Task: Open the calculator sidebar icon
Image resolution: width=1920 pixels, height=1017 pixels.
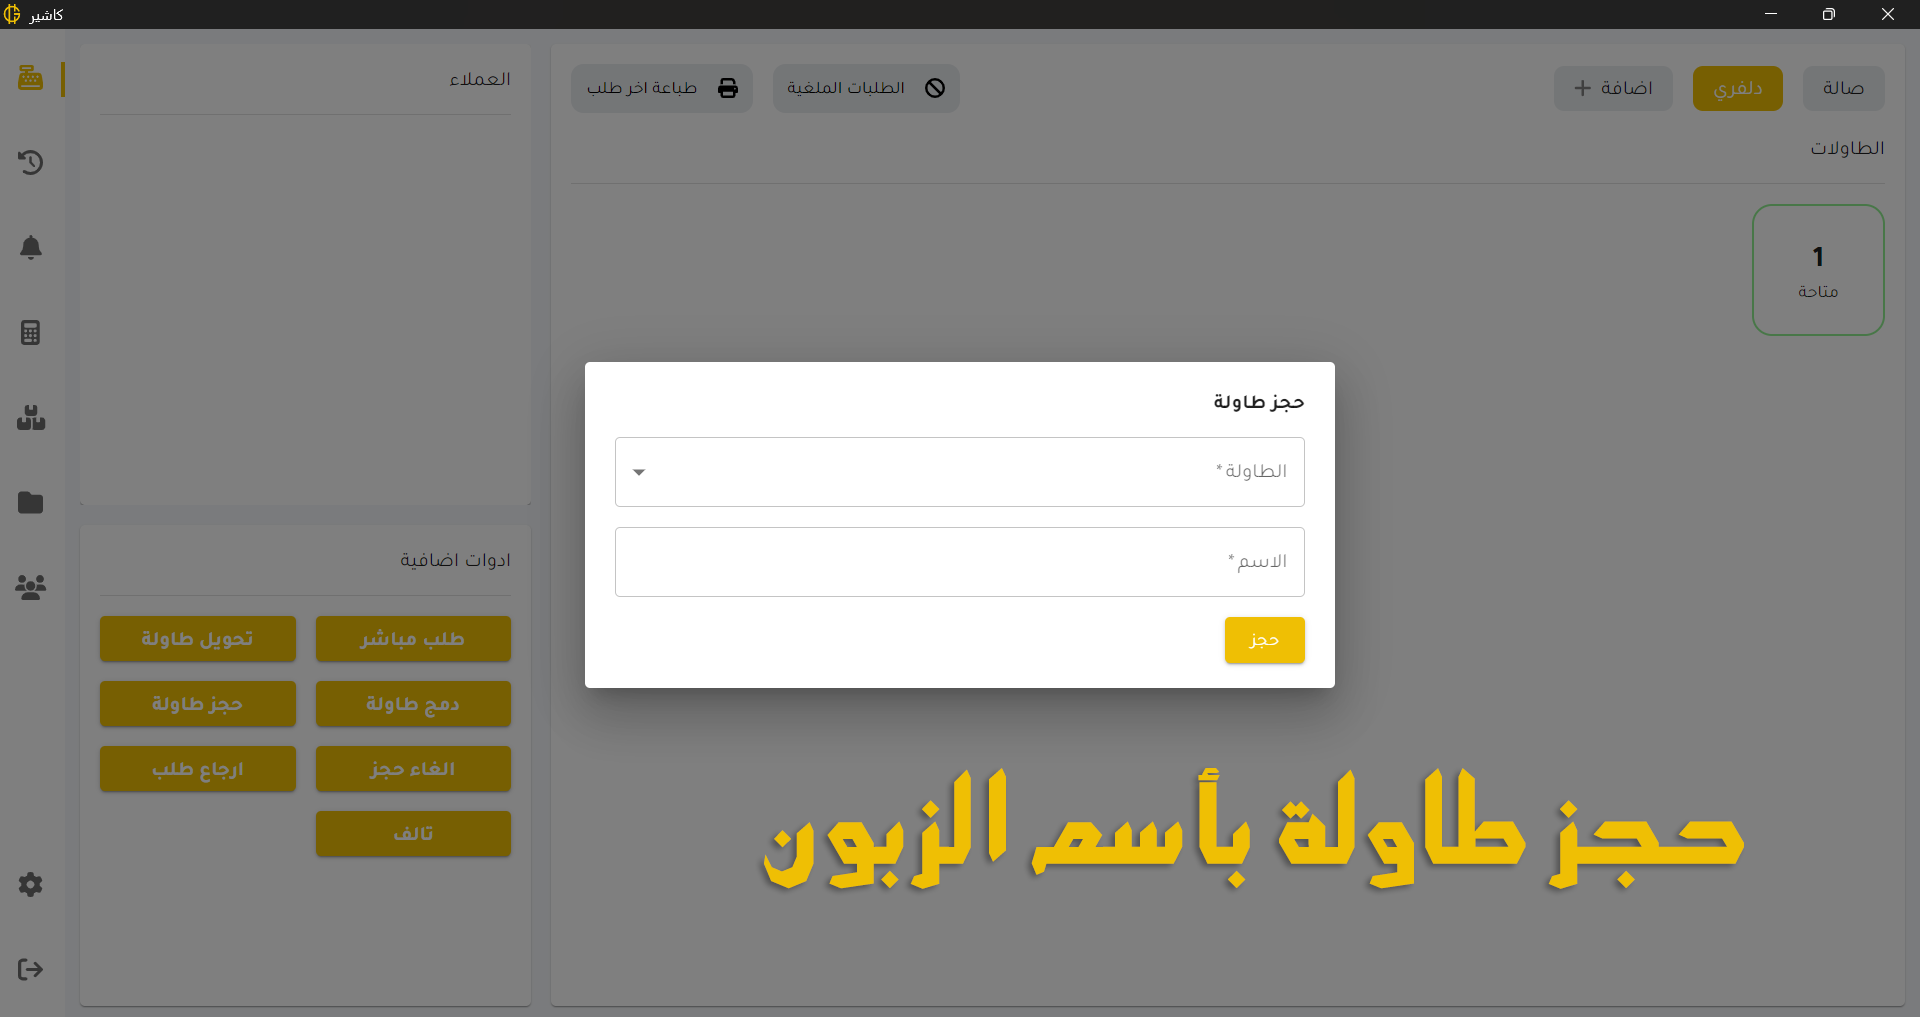Action: coord(30,332)
